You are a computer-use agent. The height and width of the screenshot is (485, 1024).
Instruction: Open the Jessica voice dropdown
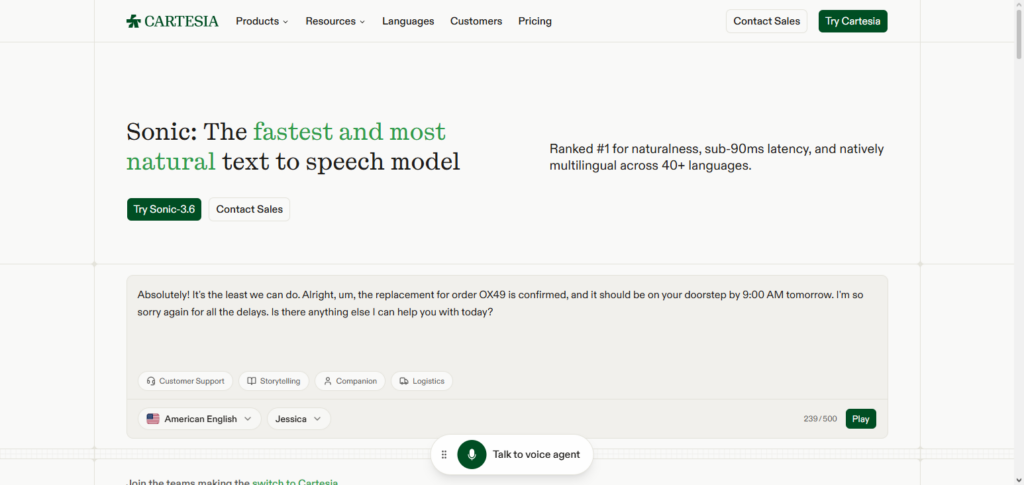298,419
